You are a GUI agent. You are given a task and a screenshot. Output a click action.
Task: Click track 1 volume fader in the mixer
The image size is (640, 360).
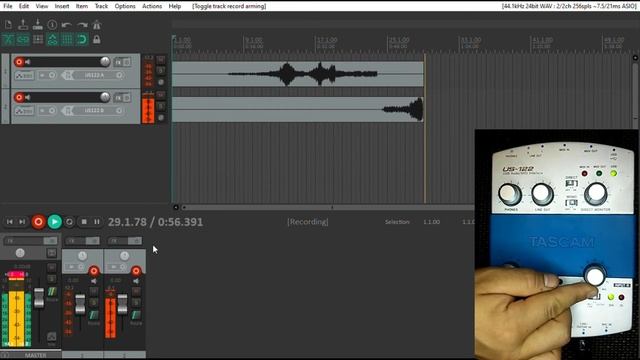80,304
